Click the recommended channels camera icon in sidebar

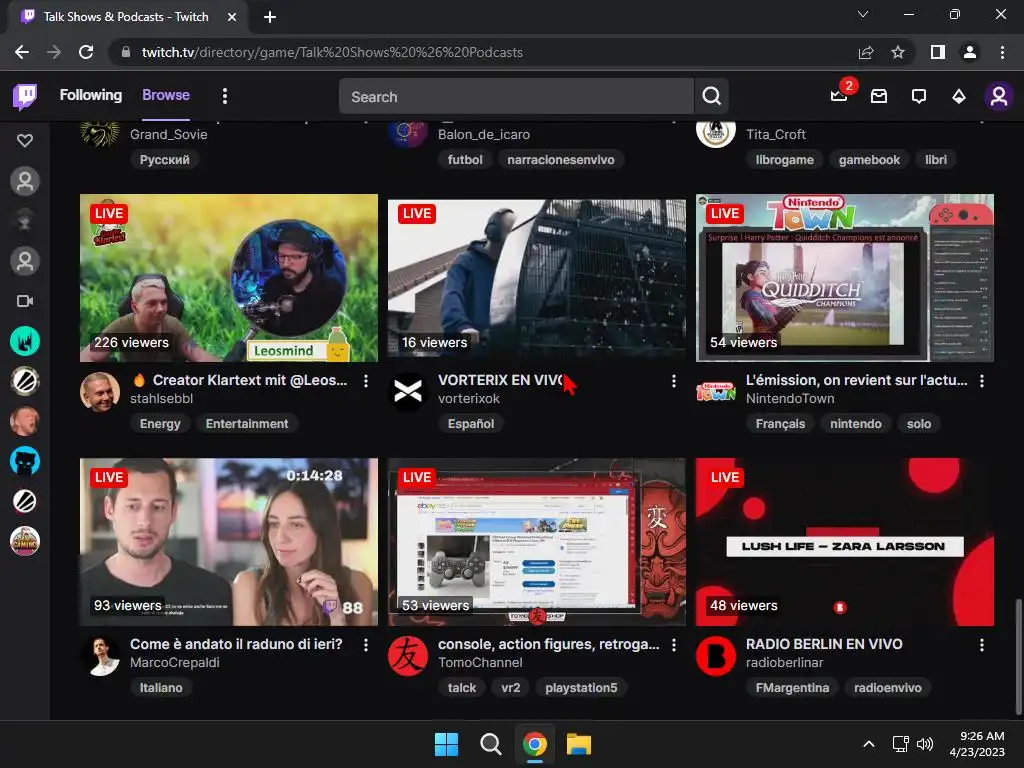click(25, 301)
